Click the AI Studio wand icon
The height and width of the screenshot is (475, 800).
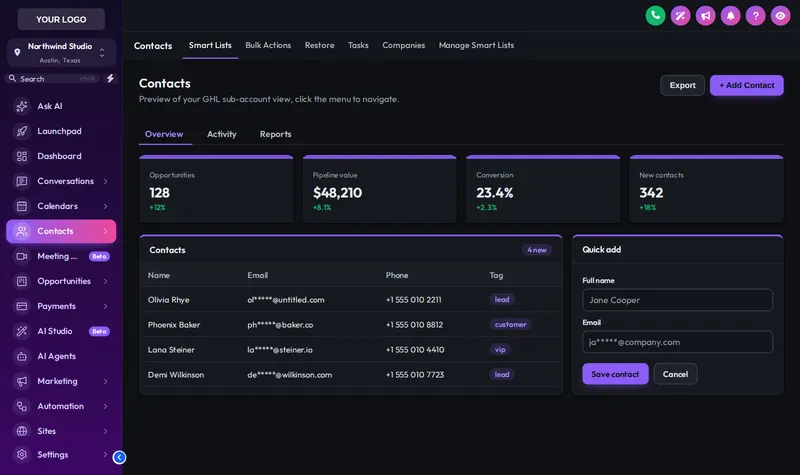[21, 331]
